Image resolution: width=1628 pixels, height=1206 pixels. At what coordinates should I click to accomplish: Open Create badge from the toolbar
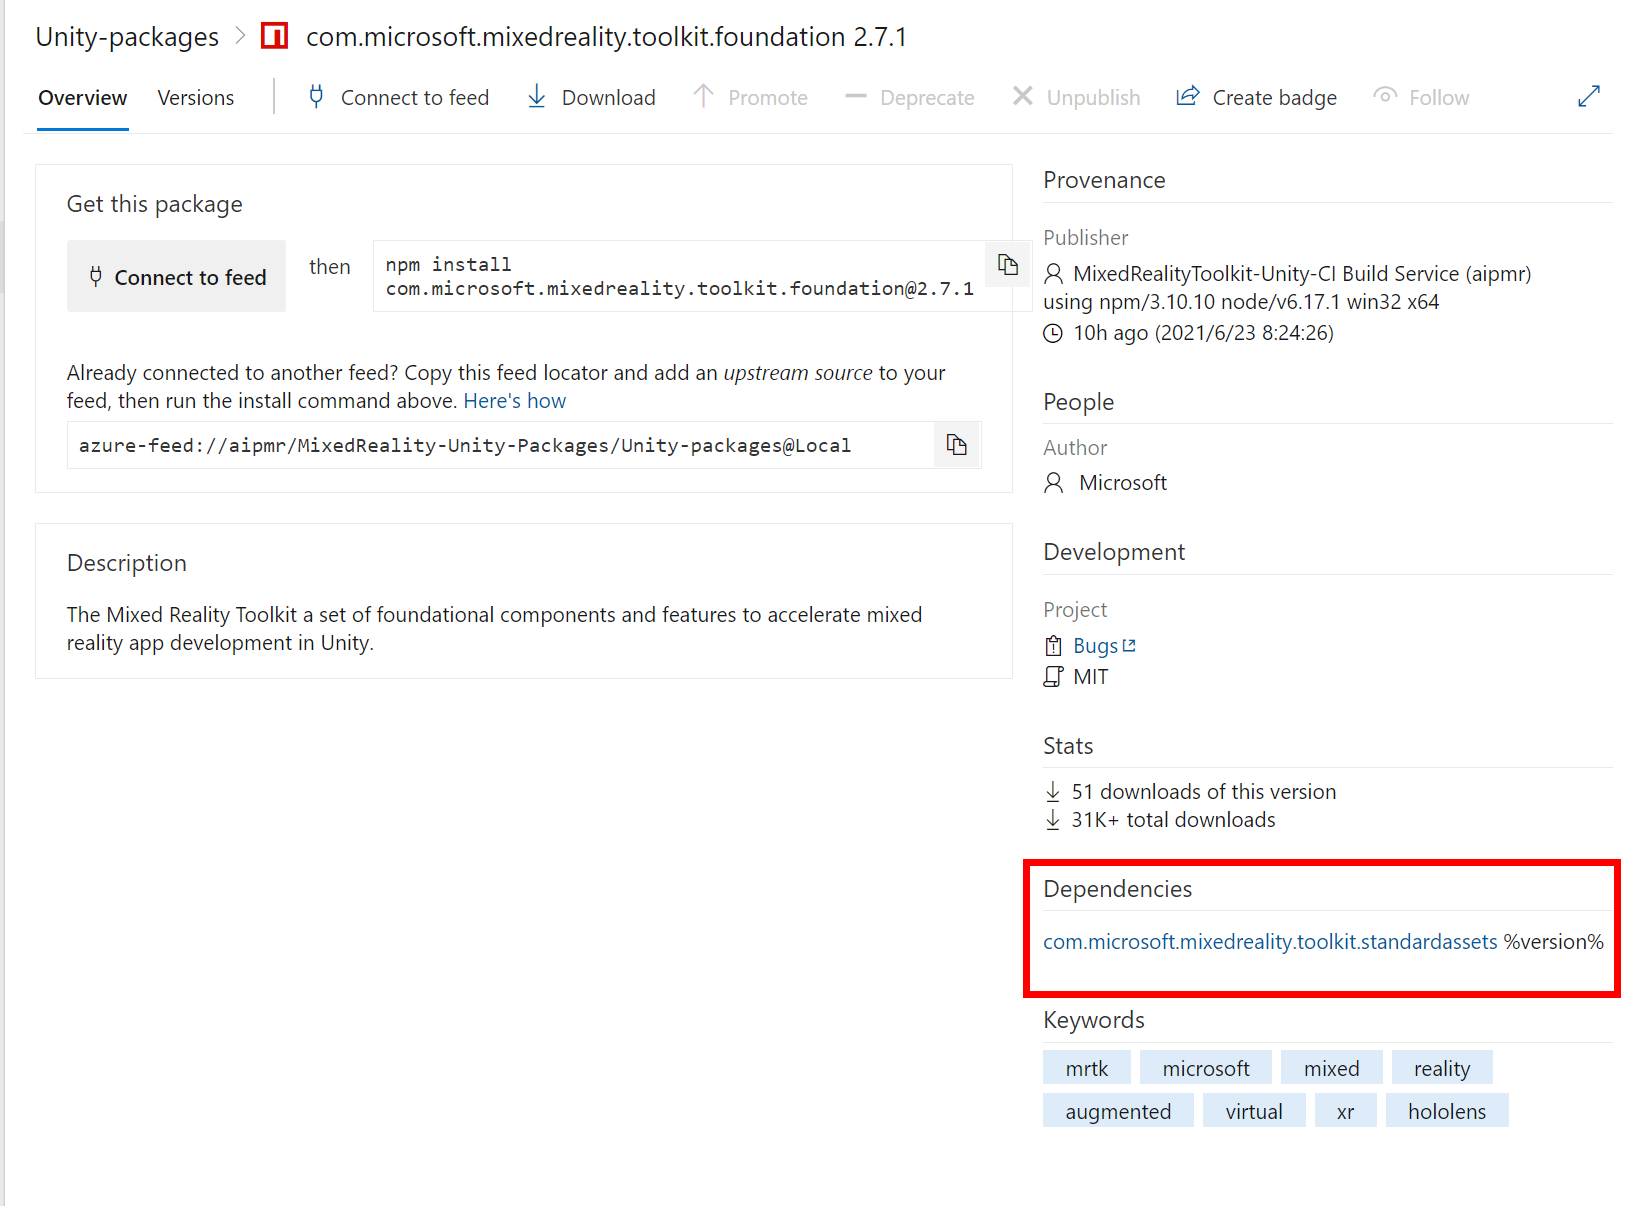click(x=1275, y=98)
